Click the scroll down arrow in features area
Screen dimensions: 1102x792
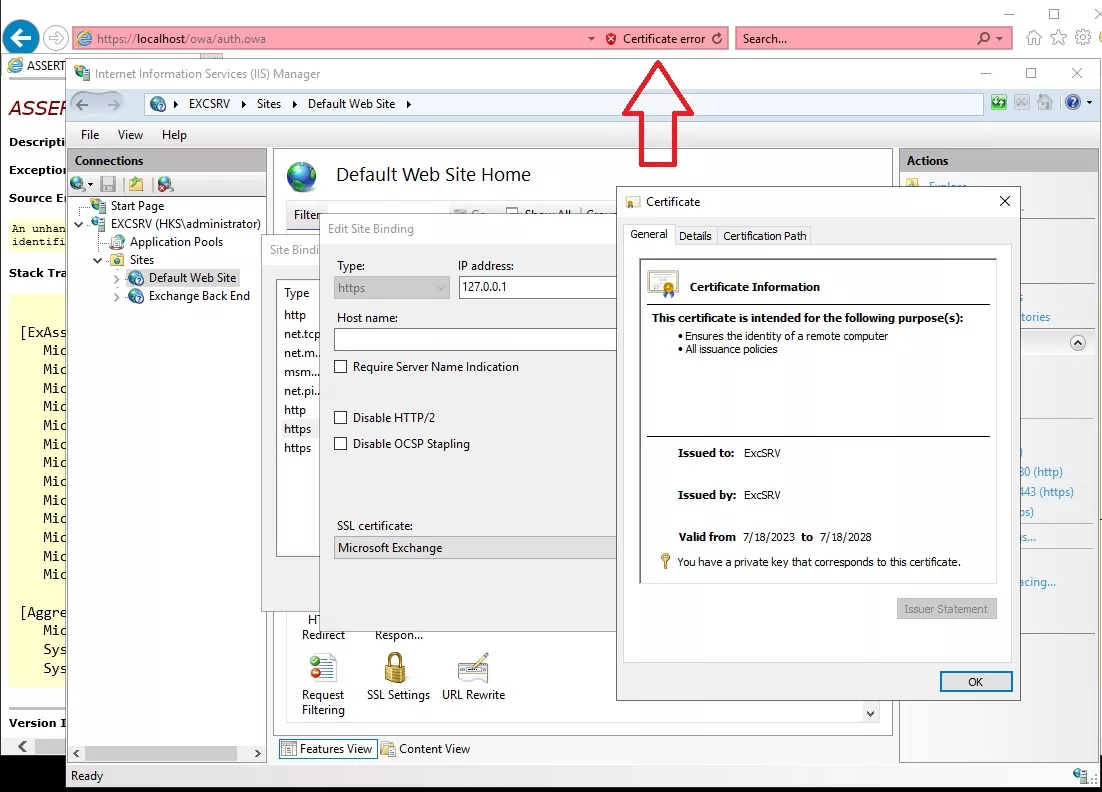[870, 714]
